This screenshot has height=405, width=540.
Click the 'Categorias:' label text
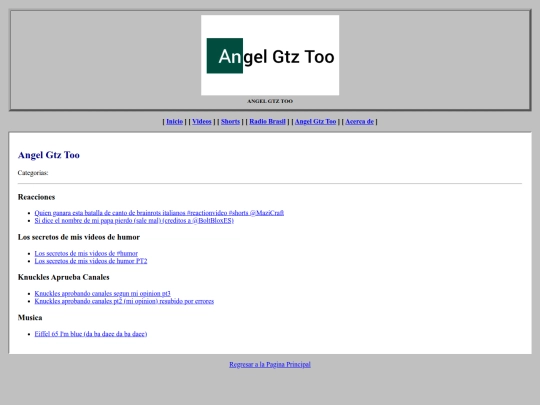tap(33, 173)
